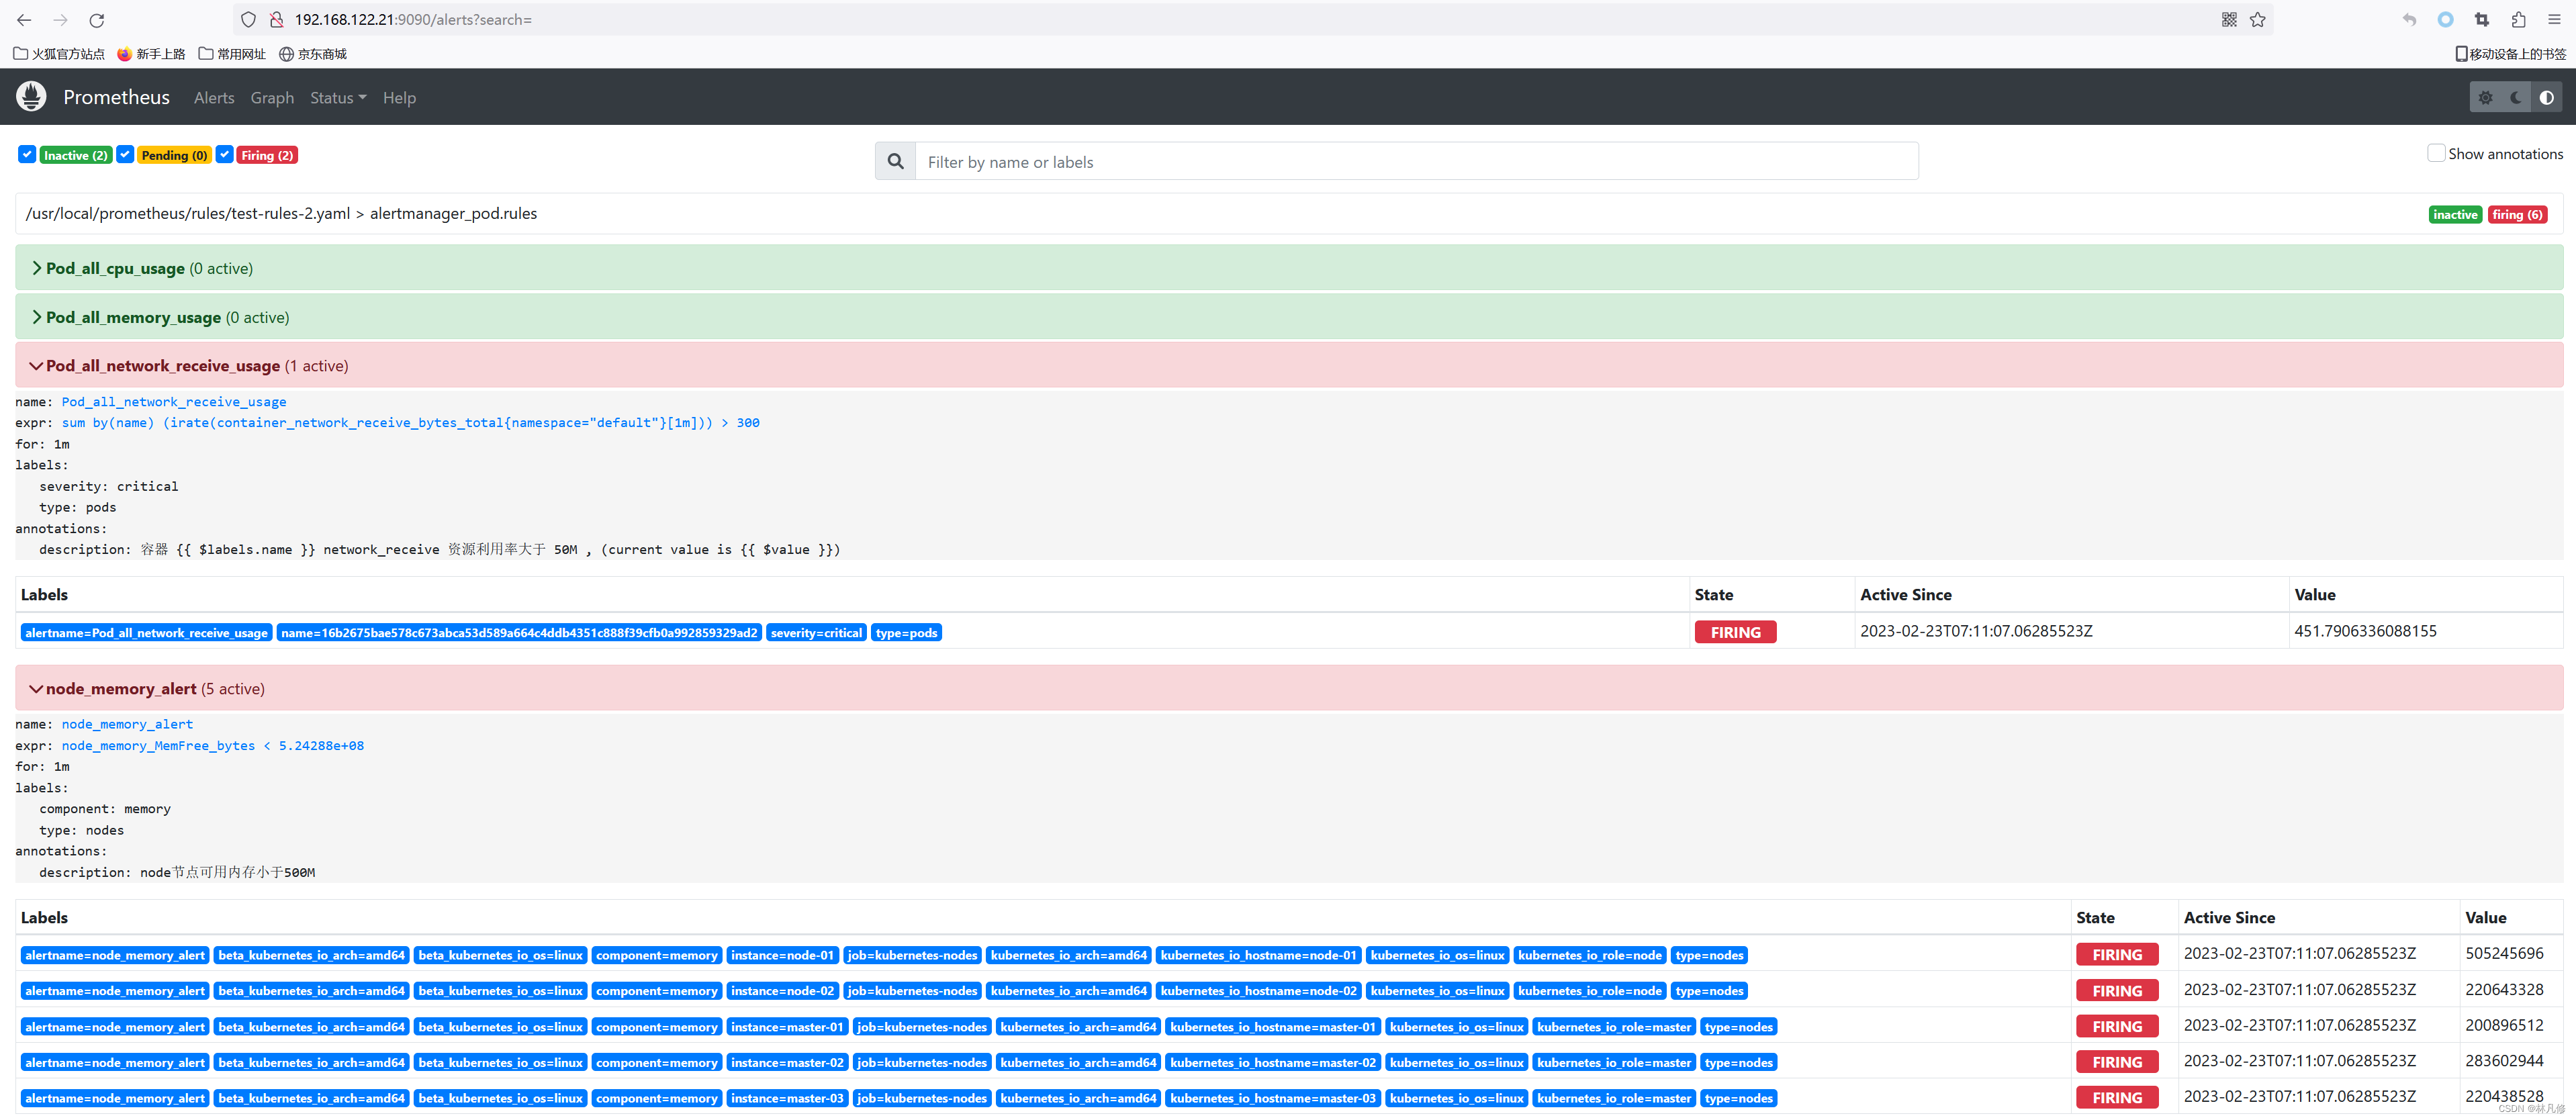Image resolution: width=2576 pixels, height=1120 pixels.
Task: Click the value 451.7906336088155
Action: (x=2365, y=631)
